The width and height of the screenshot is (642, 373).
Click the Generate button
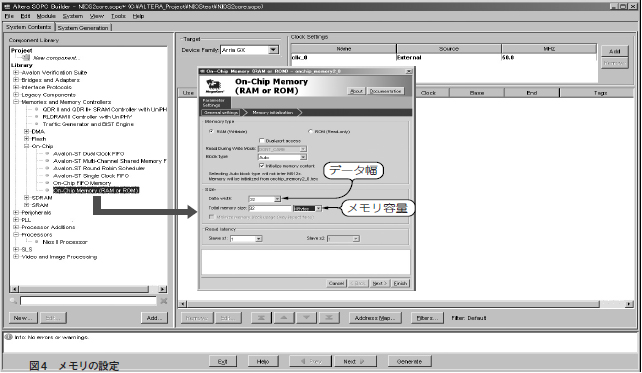pyautogui.click(x=409, y=362)
